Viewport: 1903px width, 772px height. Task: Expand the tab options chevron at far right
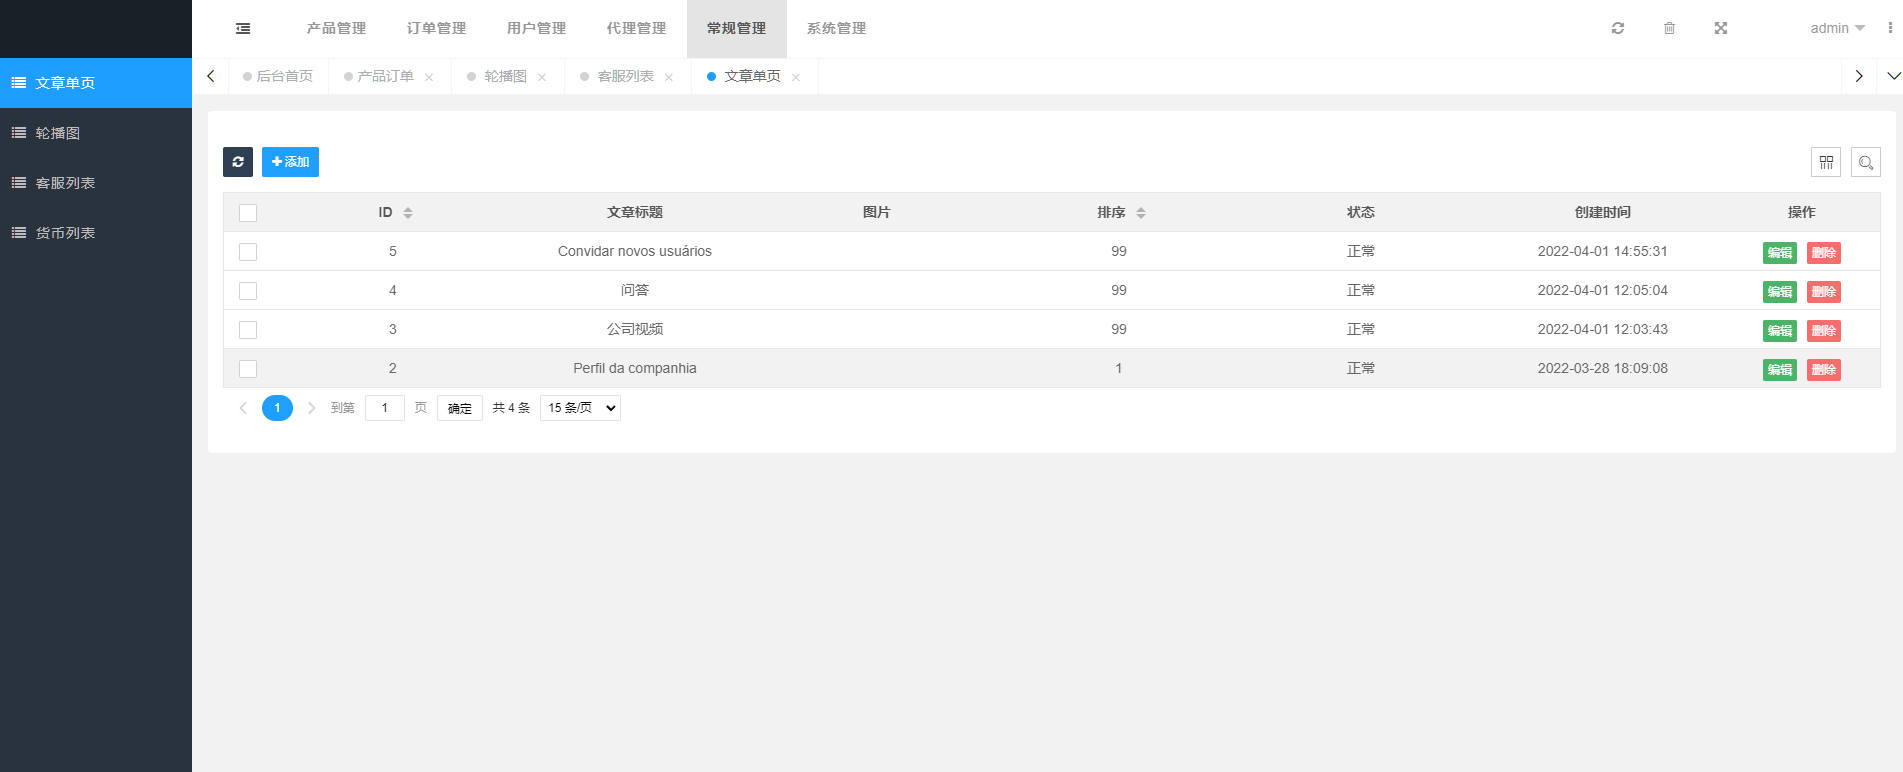1893,76
